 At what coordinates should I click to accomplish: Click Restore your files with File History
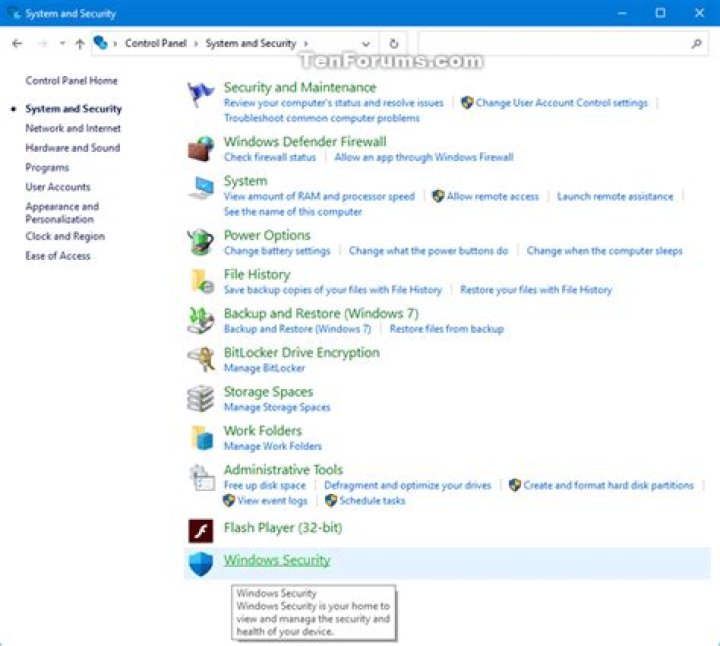tap(536, 290)
